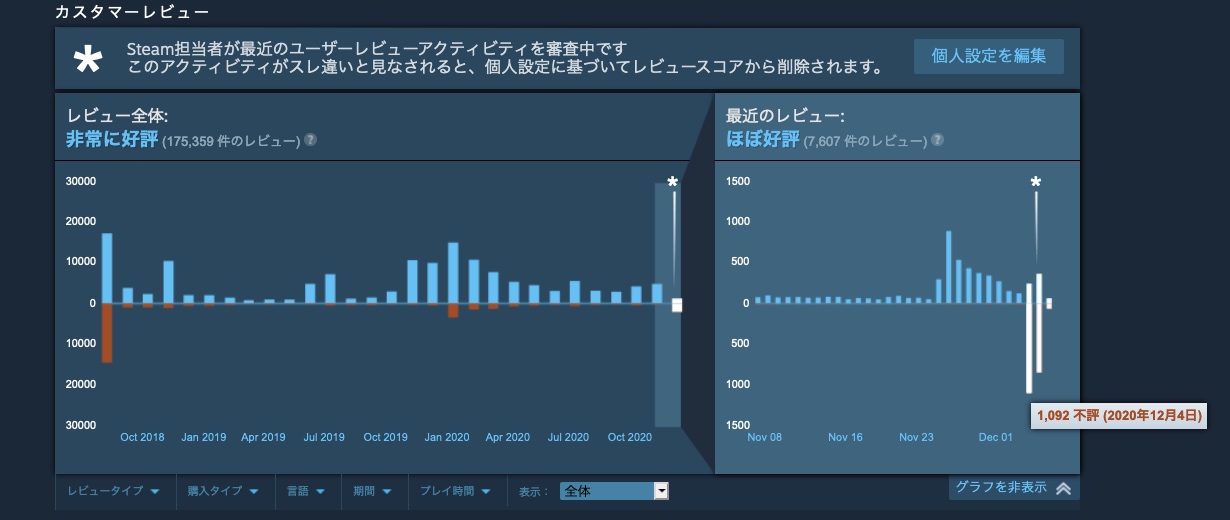Click the Nov 08 axis label

pyautogui.click(x=765, y=437)
